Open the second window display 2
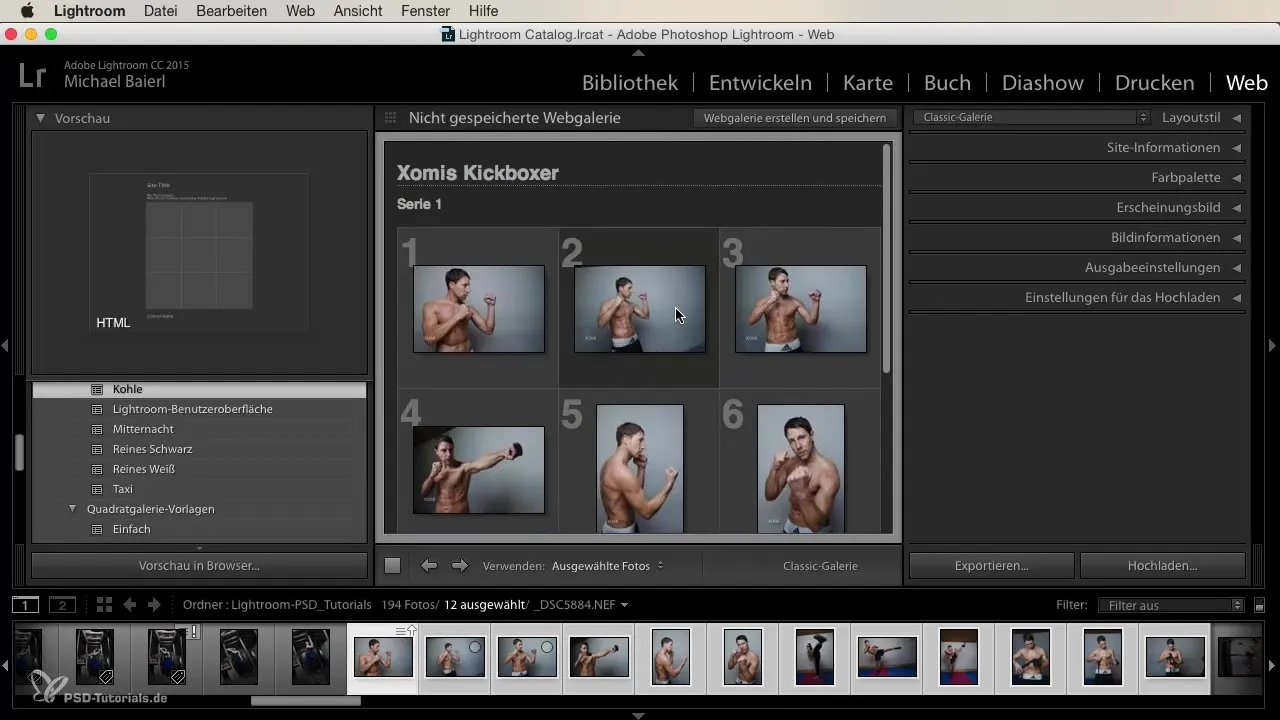Viewport: 1280px width, 720px height. click(62, 605)
